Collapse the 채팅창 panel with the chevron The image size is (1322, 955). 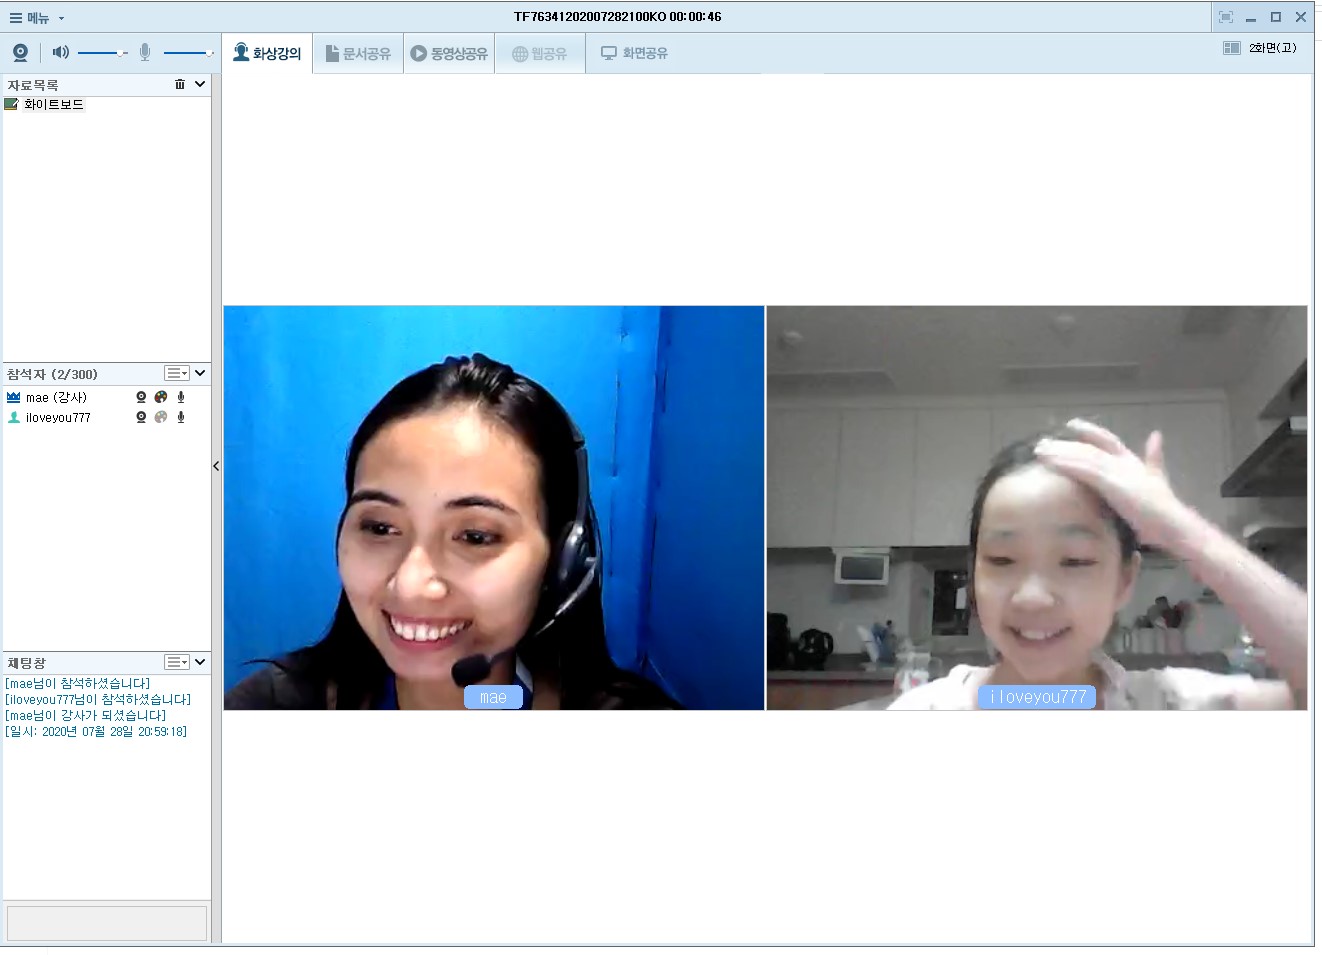[200, 662]
